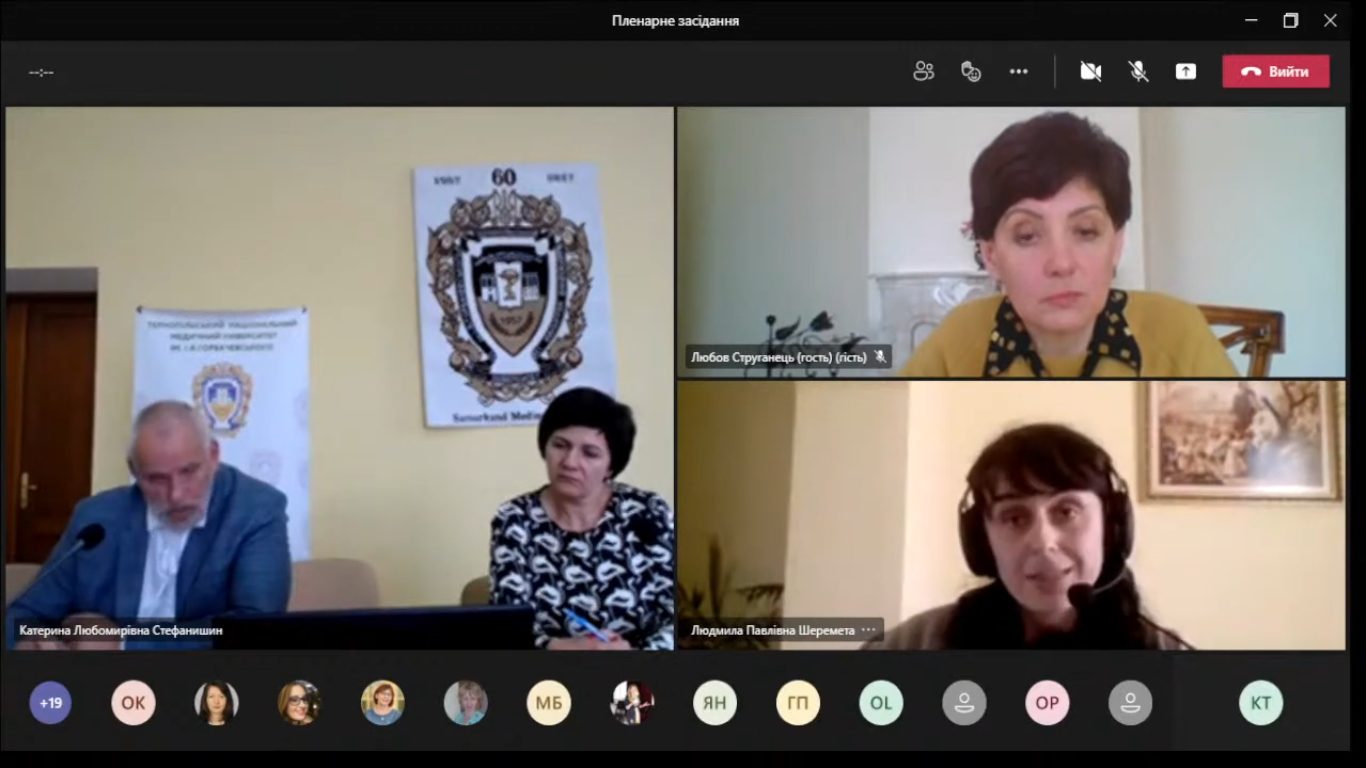Click the OP participant avatar
Screen dimensions: 1366x768
(1046, 703)
